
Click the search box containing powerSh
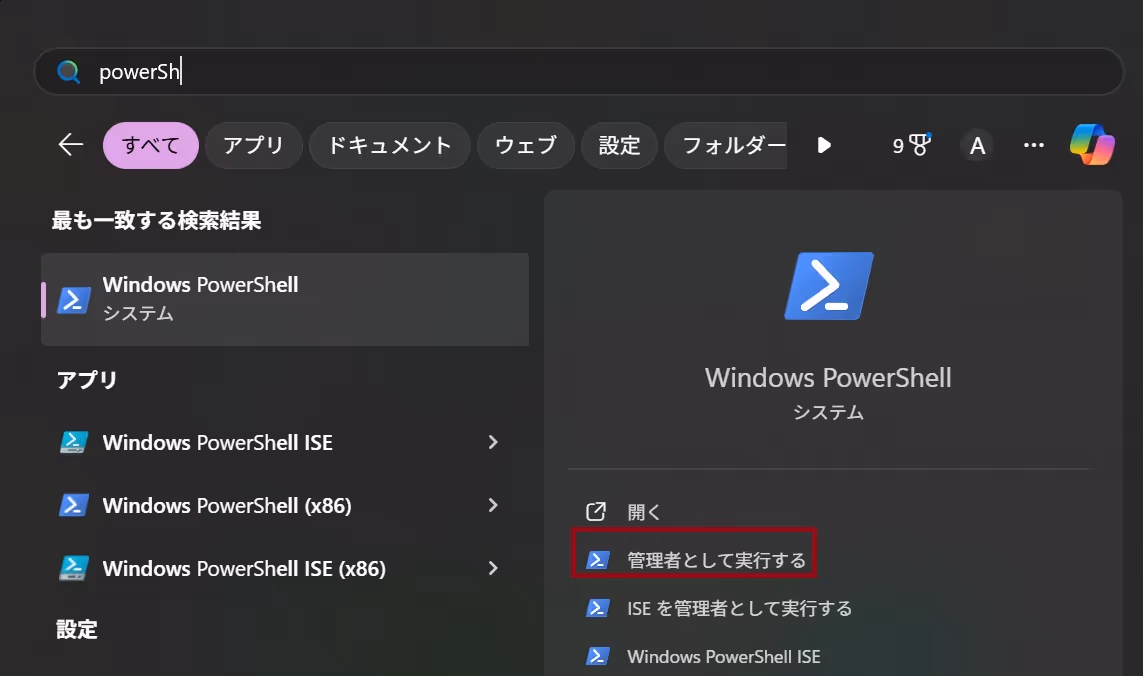point(578,71)
